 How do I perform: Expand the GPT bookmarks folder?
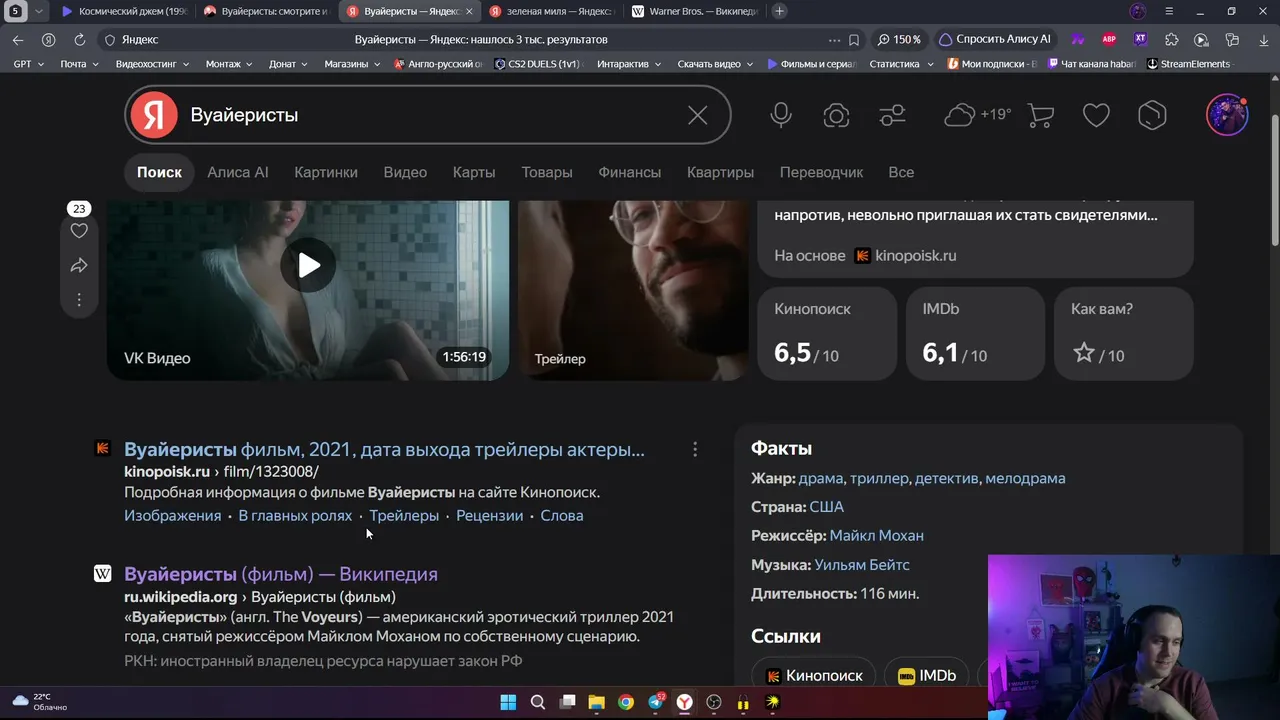coord(30,64)
